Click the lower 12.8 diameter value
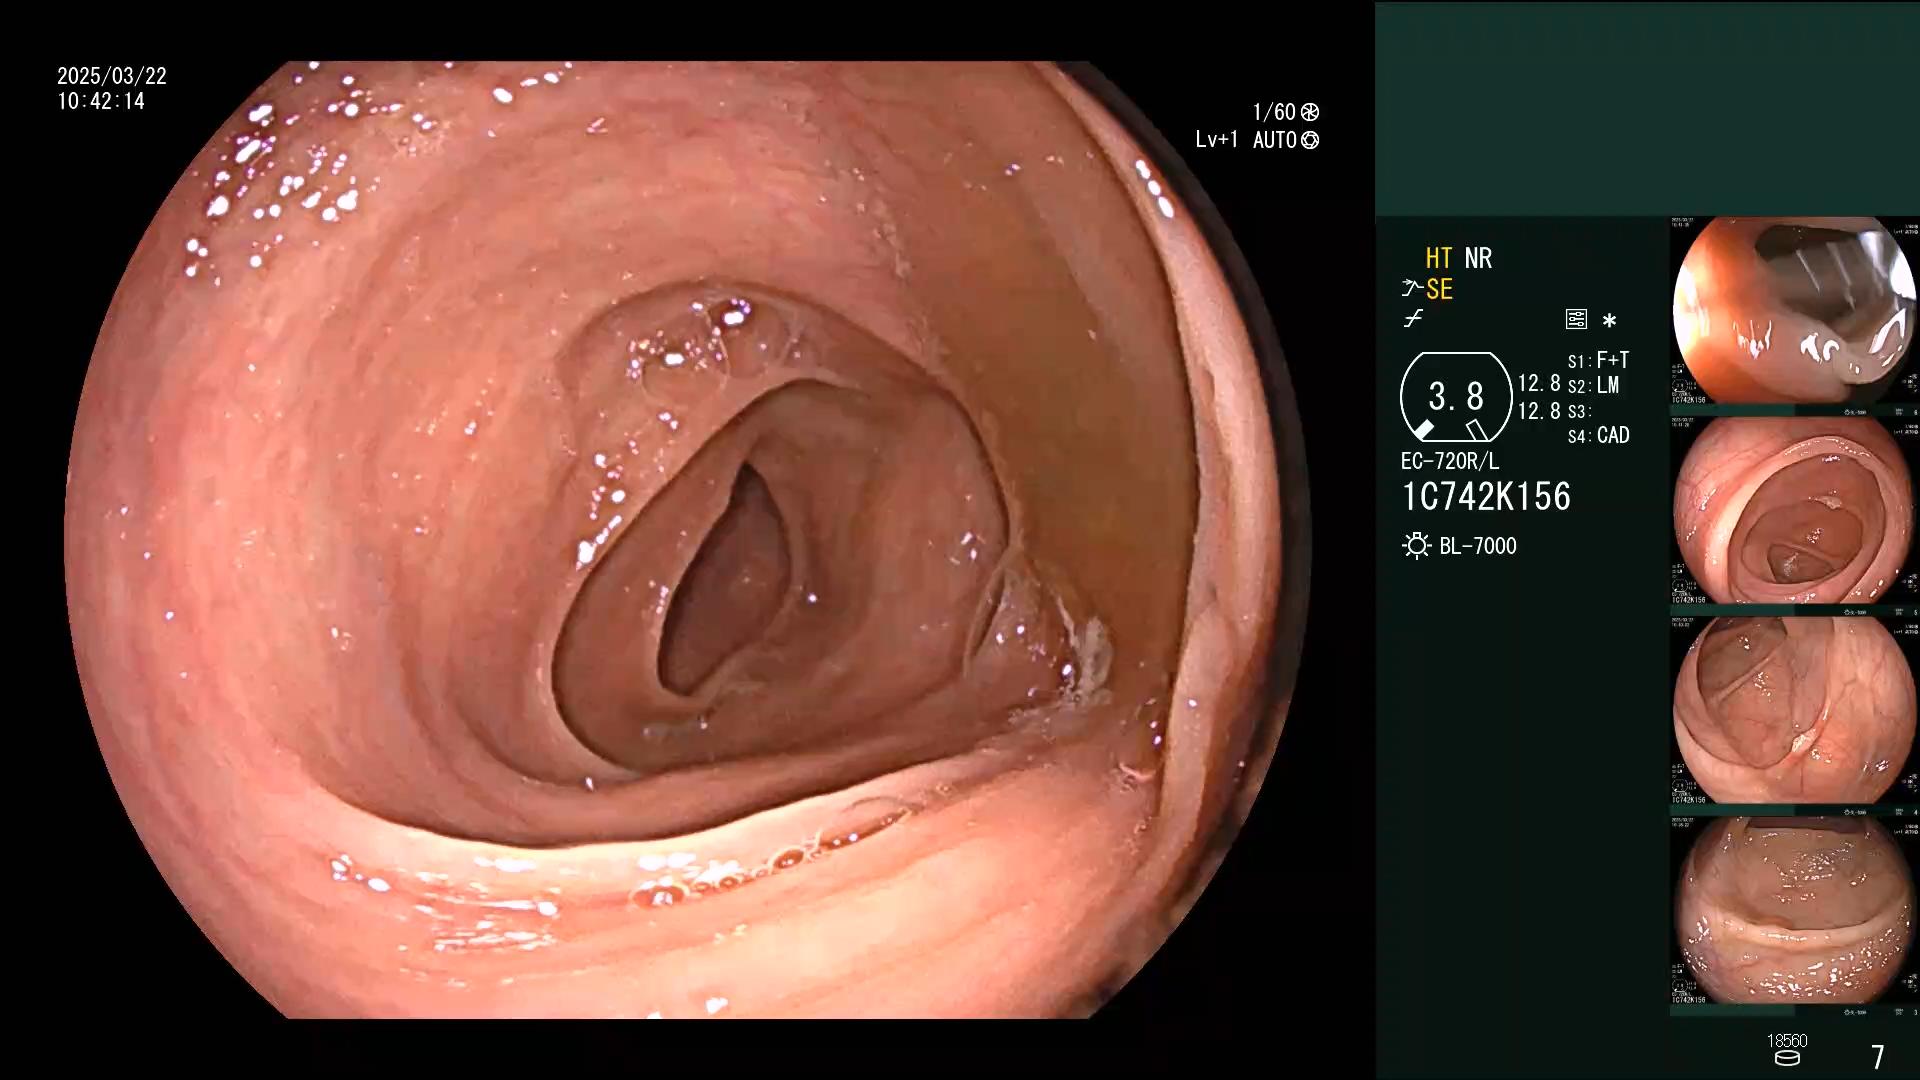The width and height of the screenshot is (1920, 1080). pos(1539,411)
